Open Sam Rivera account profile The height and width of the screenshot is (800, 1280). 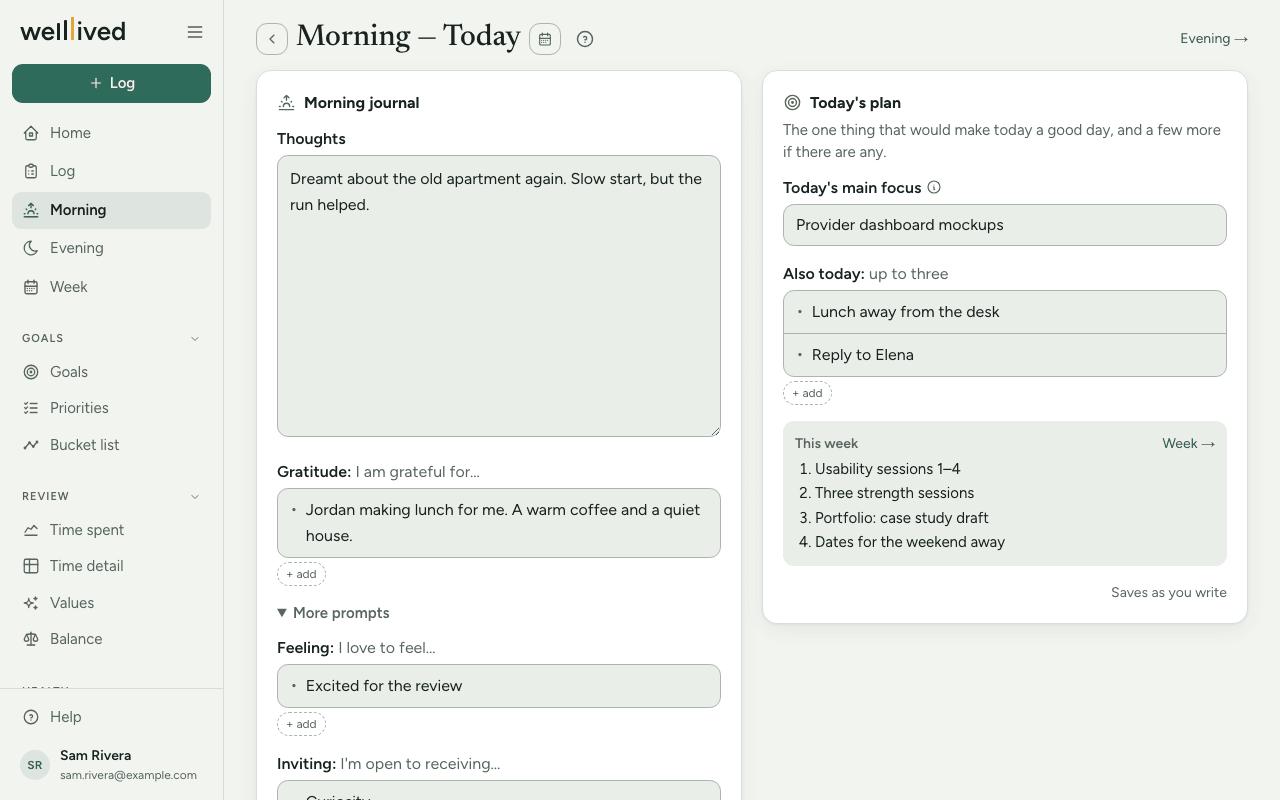click(111, 765)
